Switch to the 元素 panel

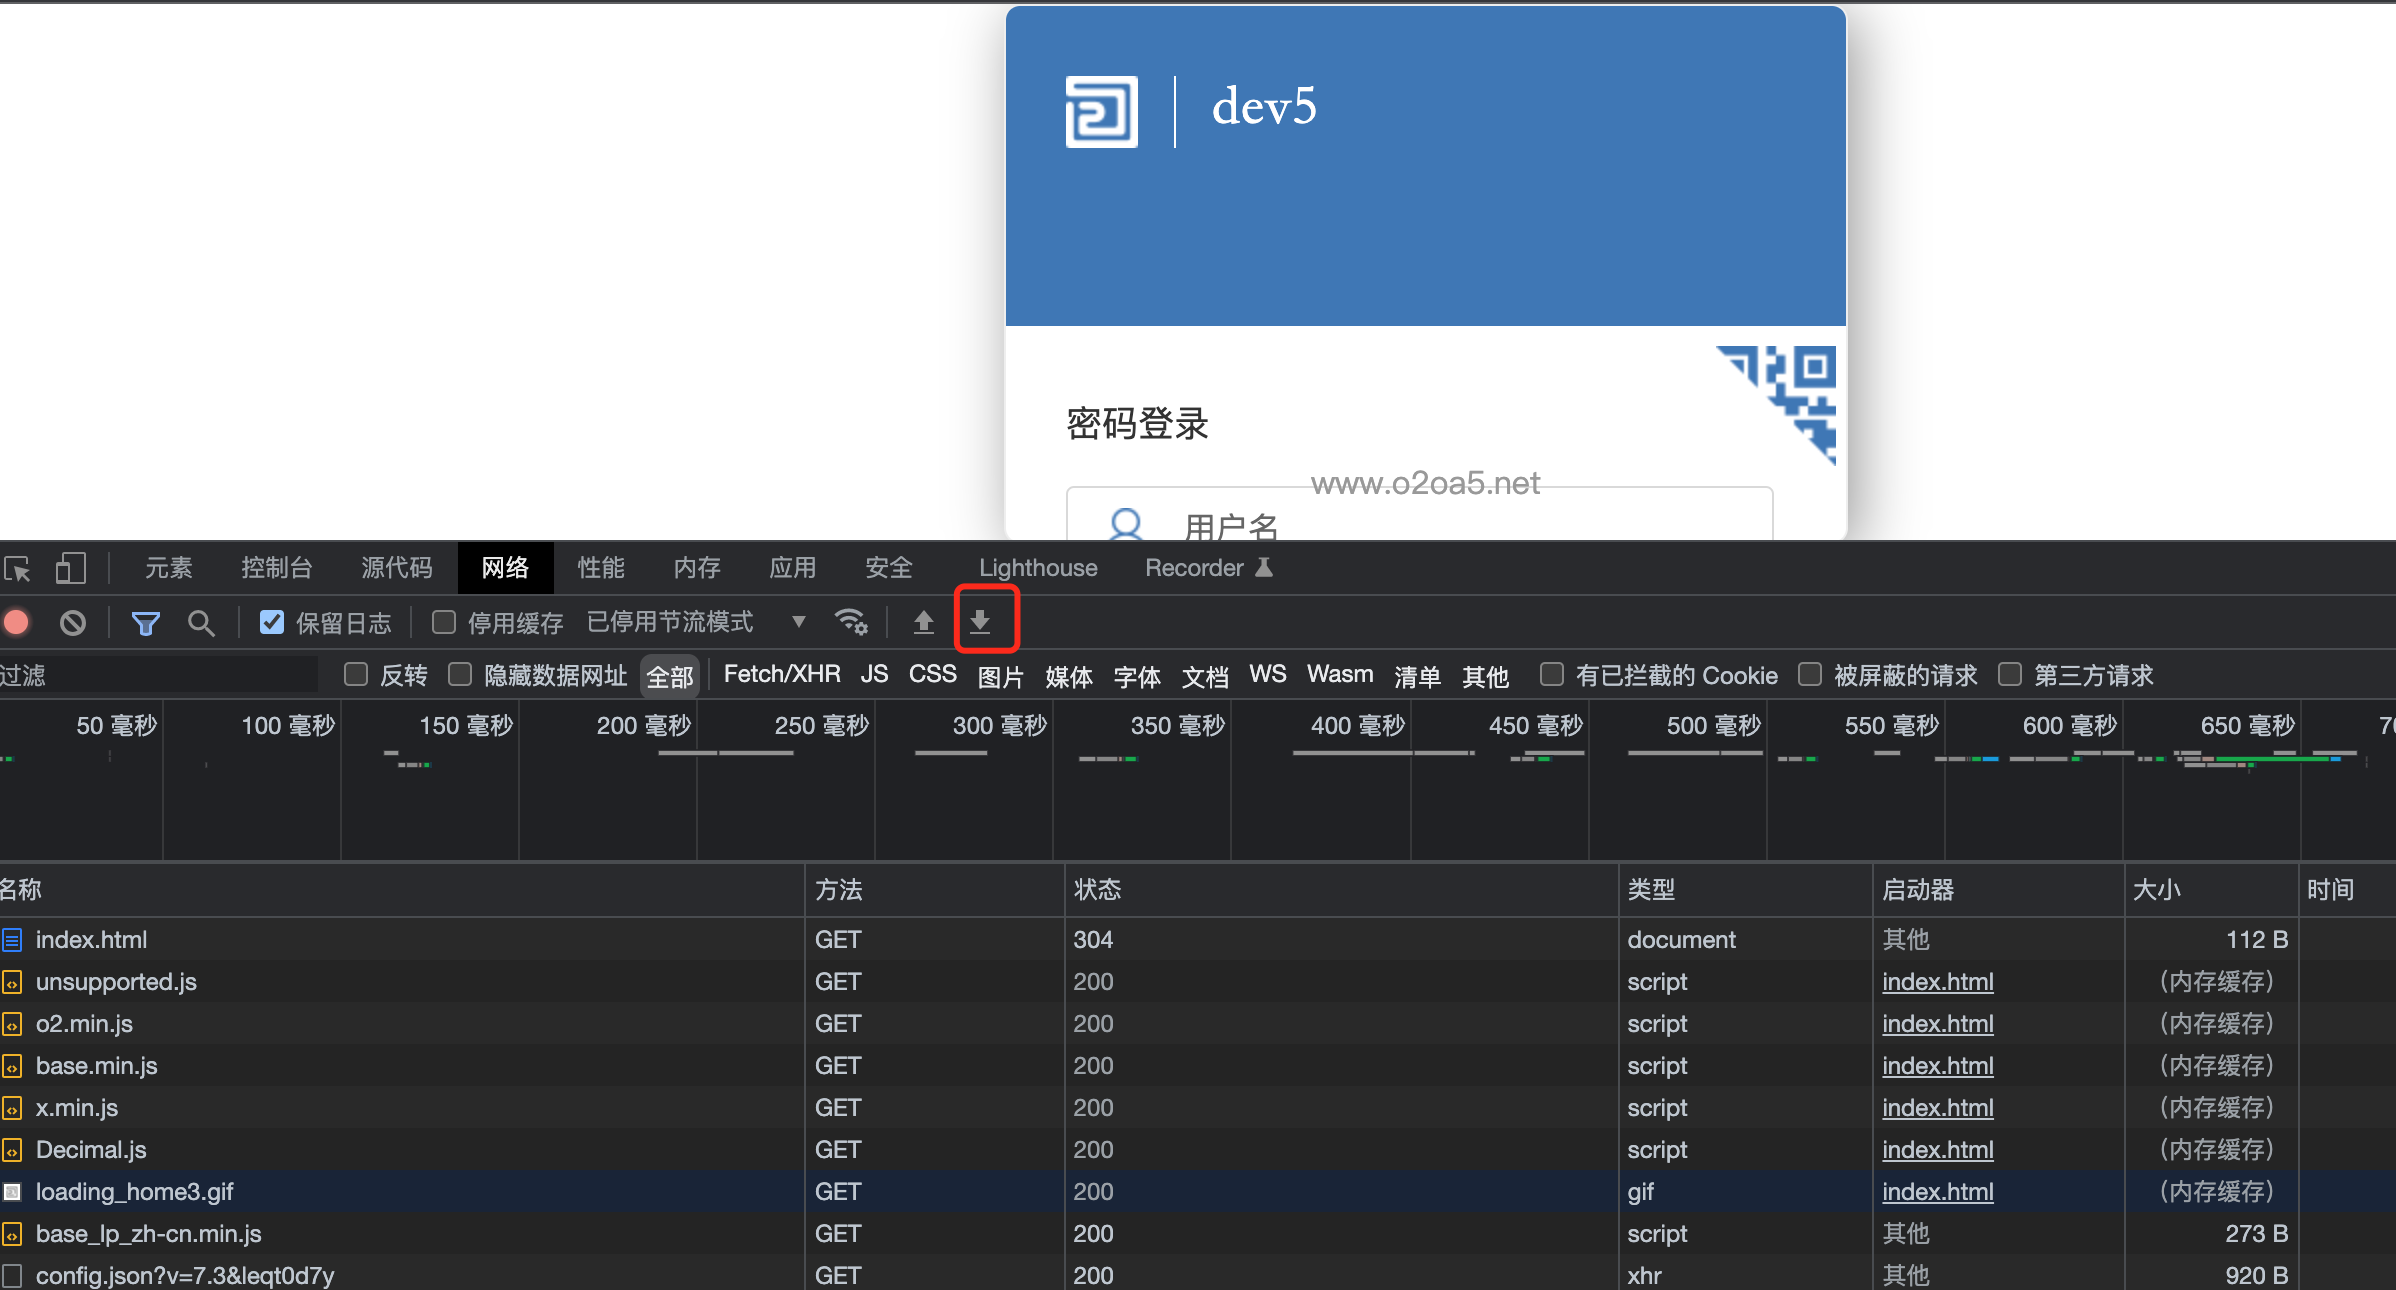point(167,567)
